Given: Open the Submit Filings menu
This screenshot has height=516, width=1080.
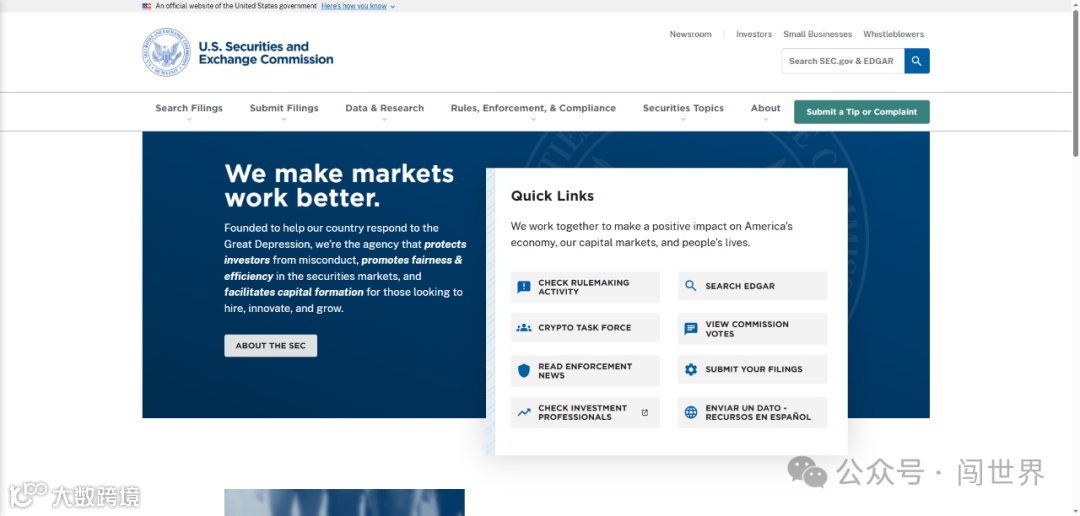Looking at the screenshot, I should pyautogui.click(x=284, y=108).
